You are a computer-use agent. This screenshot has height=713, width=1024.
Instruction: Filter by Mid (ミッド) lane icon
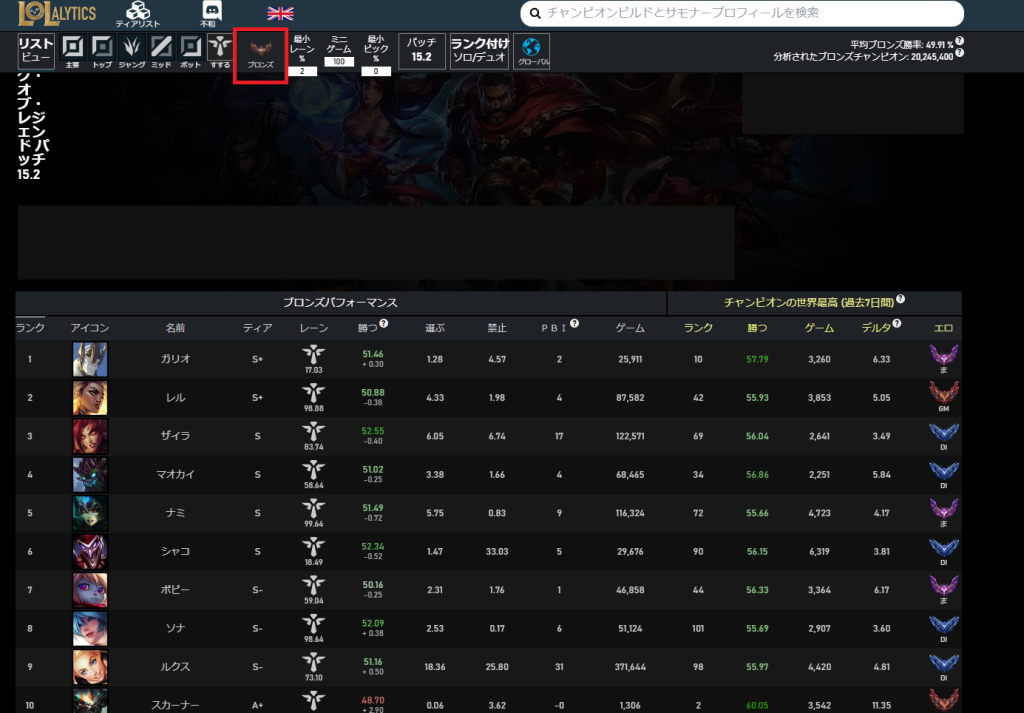pos(162,50)
